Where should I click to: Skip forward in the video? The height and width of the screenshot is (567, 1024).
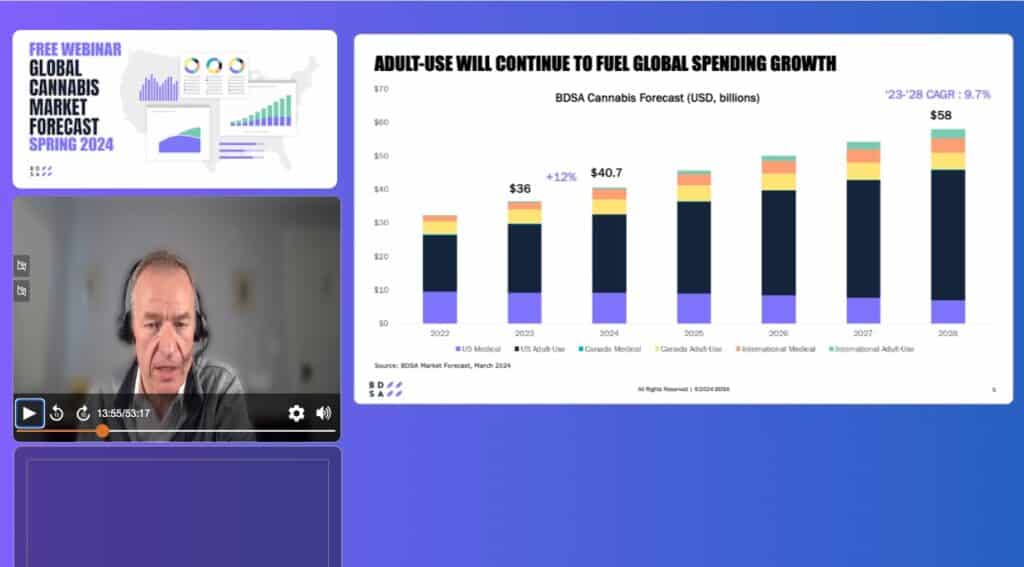pyautogui.click(x=83, y=413)
